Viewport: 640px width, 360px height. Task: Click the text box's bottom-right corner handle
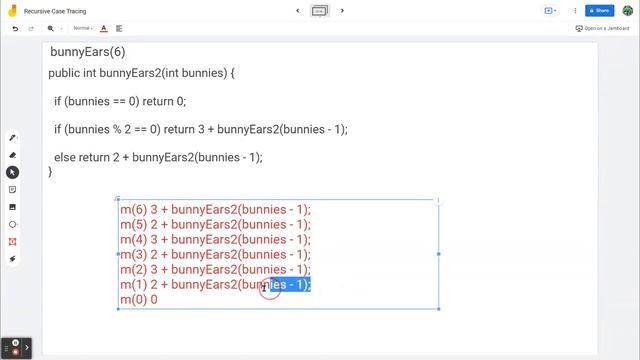(x=439, y=309)
